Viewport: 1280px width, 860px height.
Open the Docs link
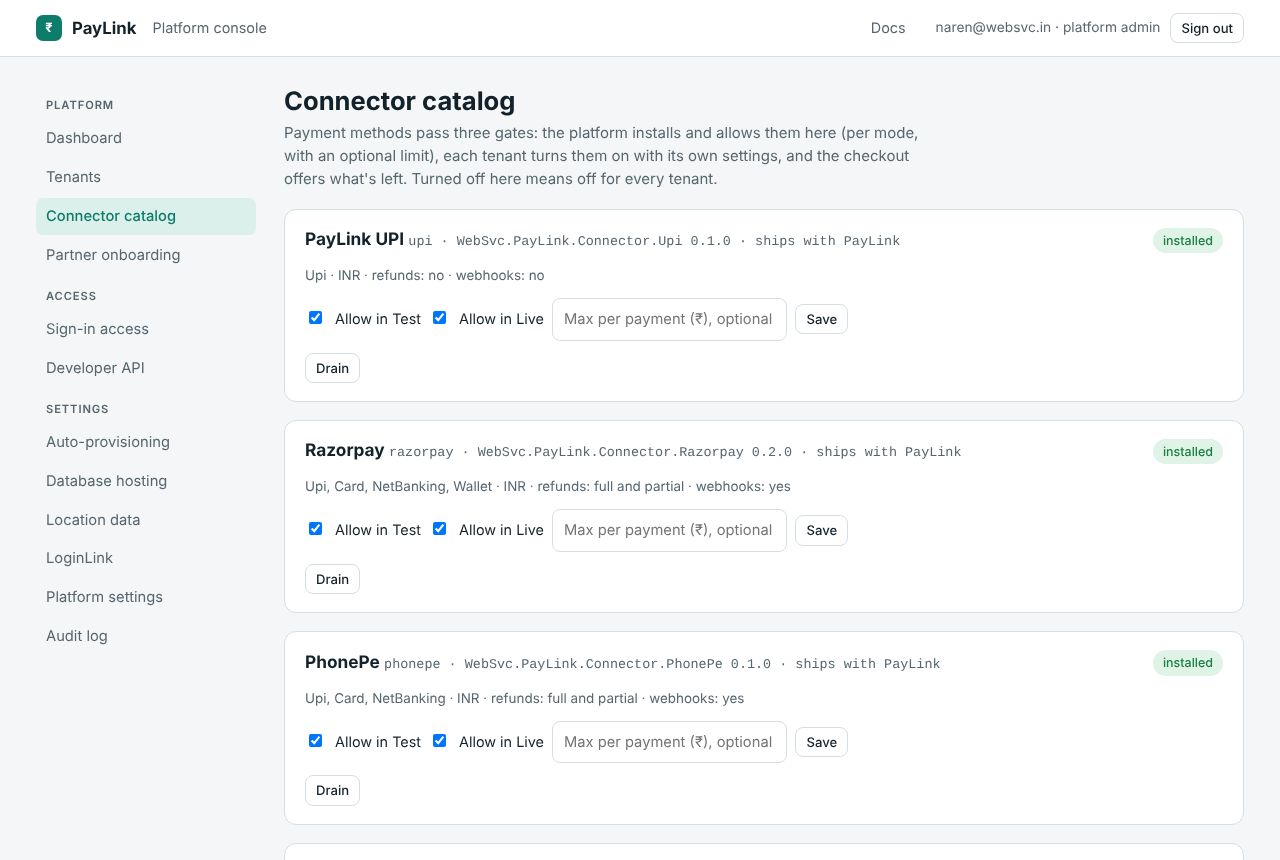pyautogui.click(x=888, y=28)
